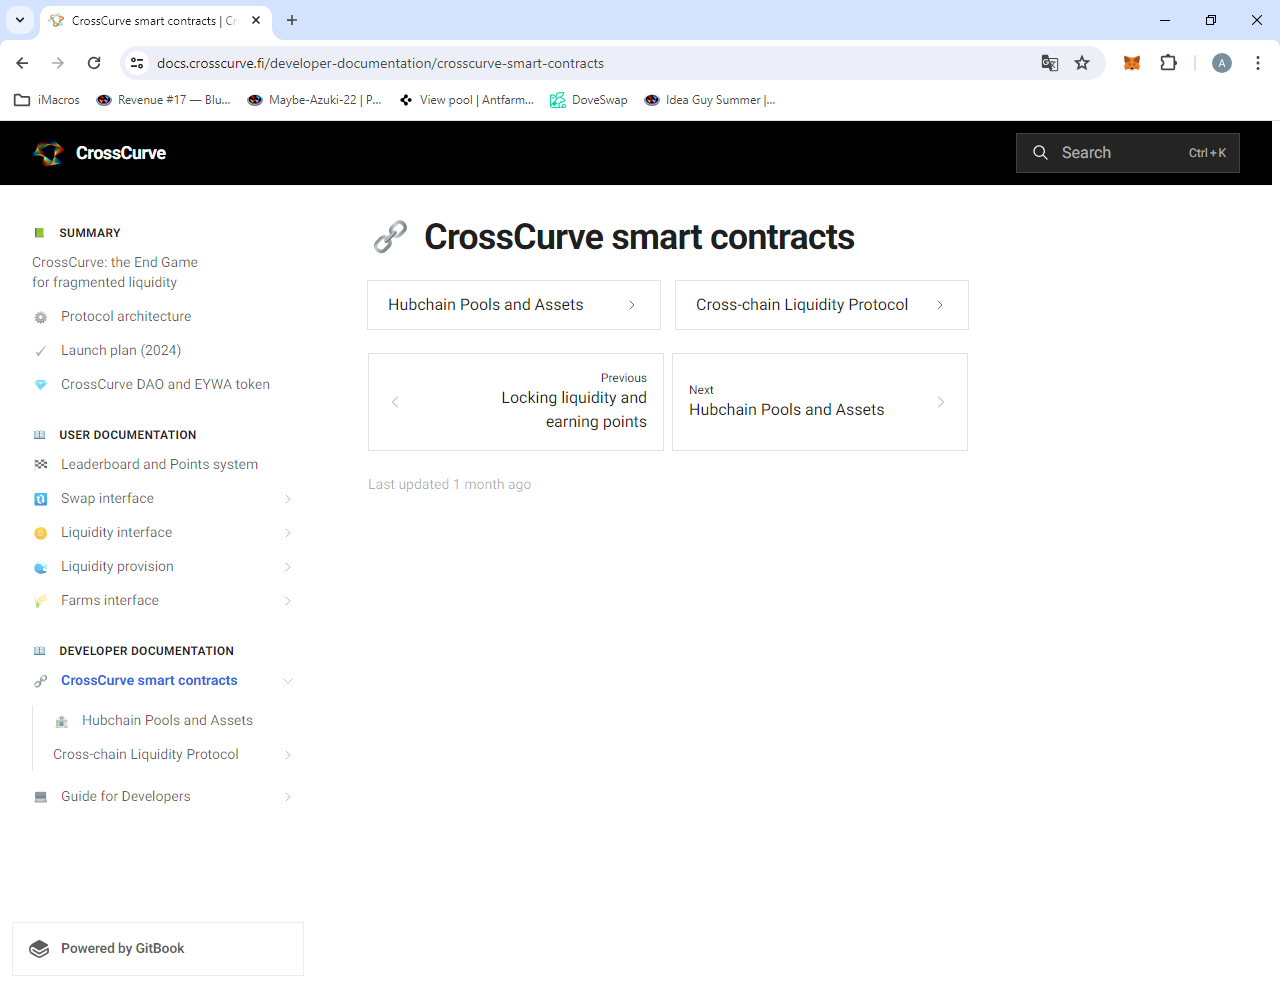Open the Hubchain Pools and Assets card
This screenshot has width=1280, height=984.
pyautogui.click(x=514, y=305)
